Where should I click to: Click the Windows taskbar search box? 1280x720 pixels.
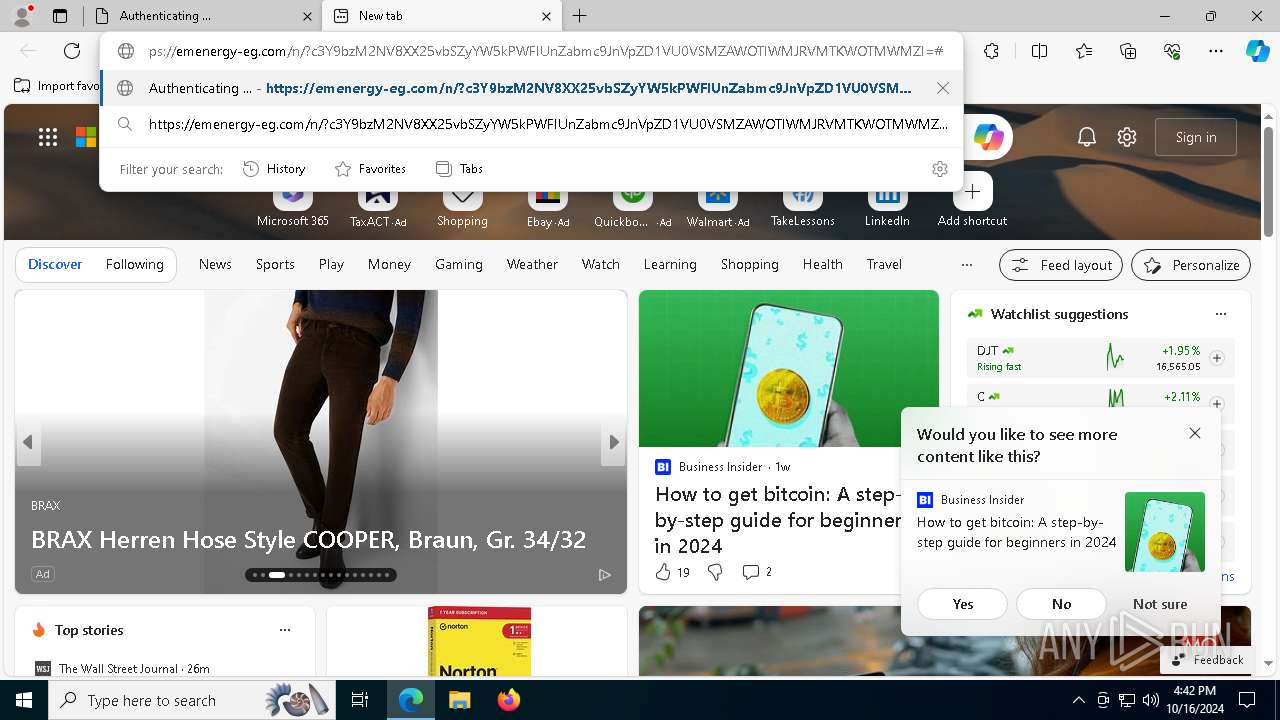(x=190, y=700)
